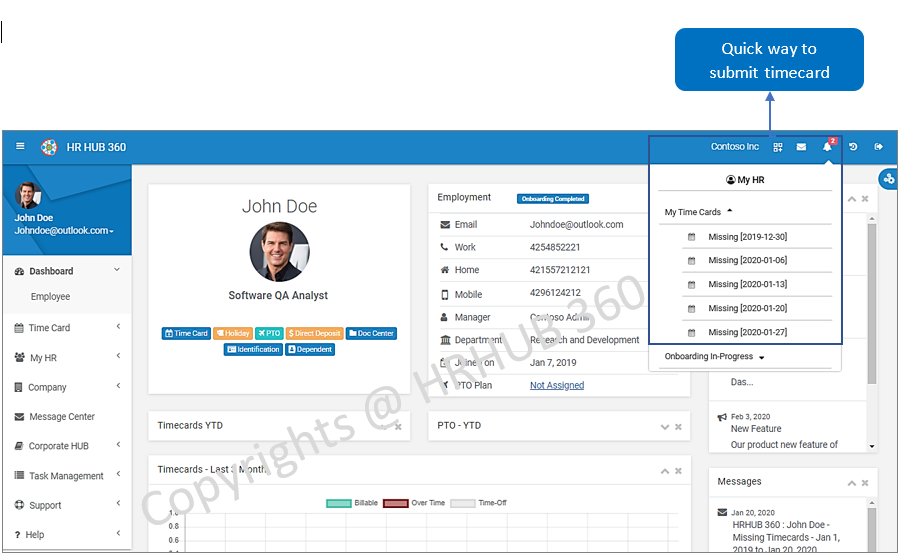
Task: Open the floating settings gears button
Action: point(888,179)
